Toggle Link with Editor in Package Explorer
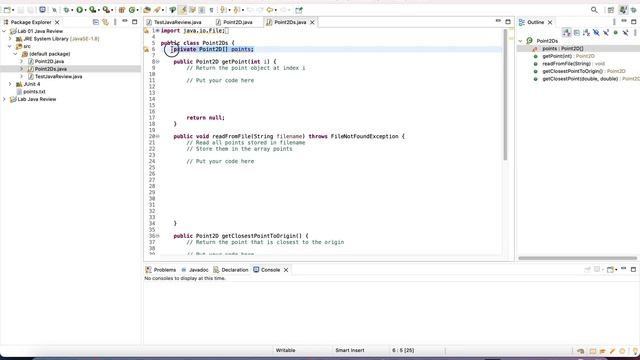640x360 pixels. (x=105, y=22)
